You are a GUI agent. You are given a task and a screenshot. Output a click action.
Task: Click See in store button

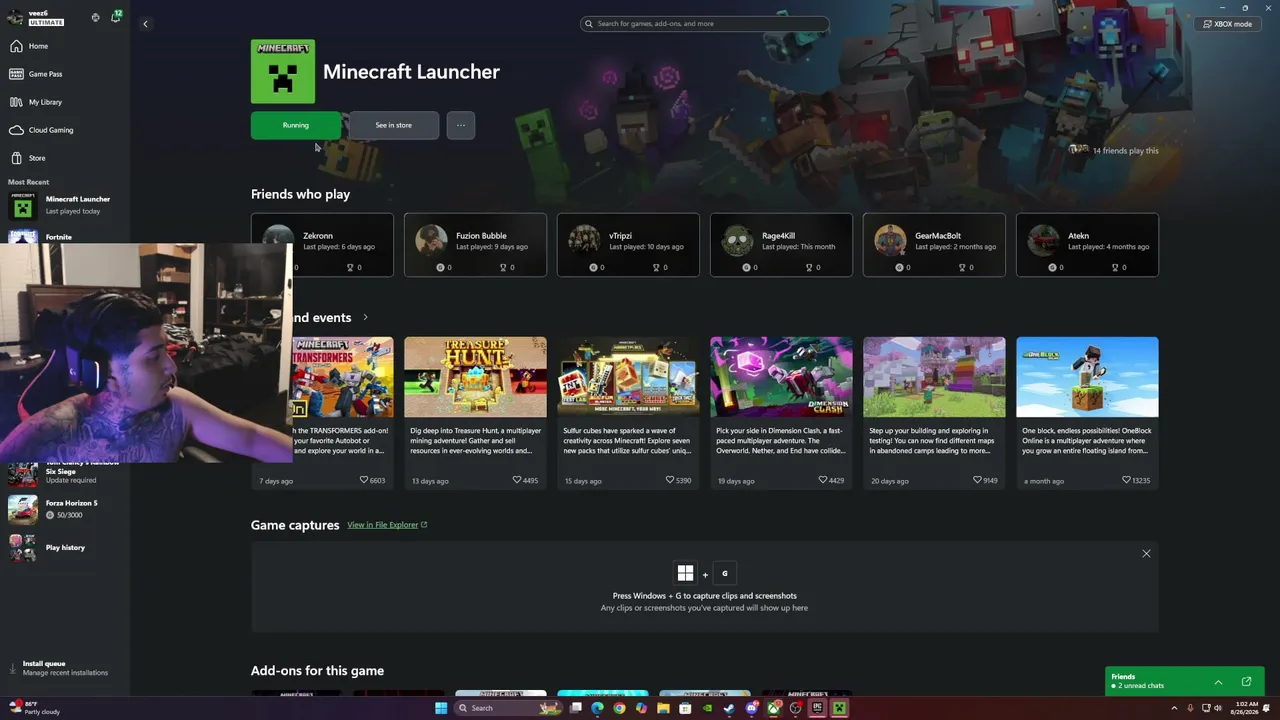coord(393,125)
